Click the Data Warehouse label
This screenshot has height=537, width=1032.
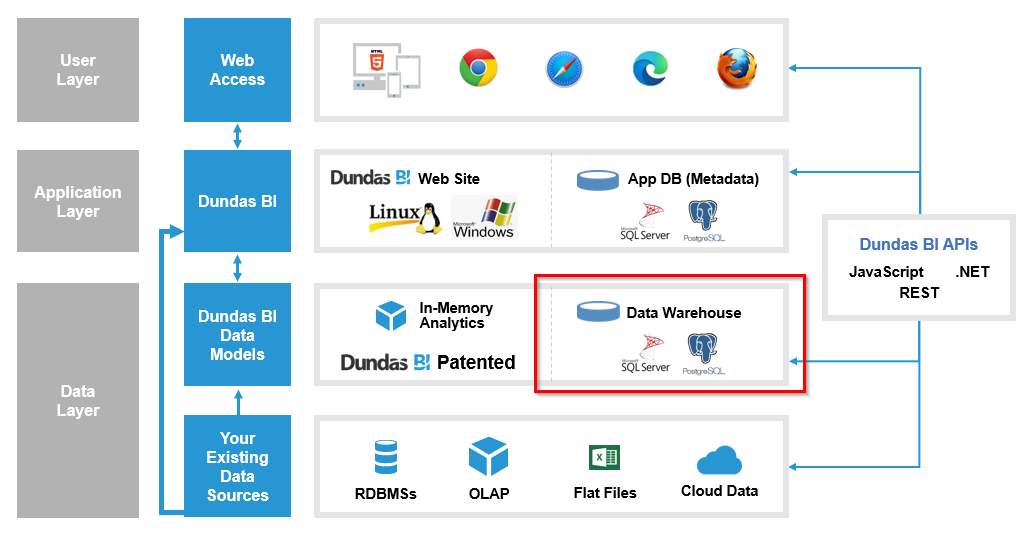(x=684, y=313)
